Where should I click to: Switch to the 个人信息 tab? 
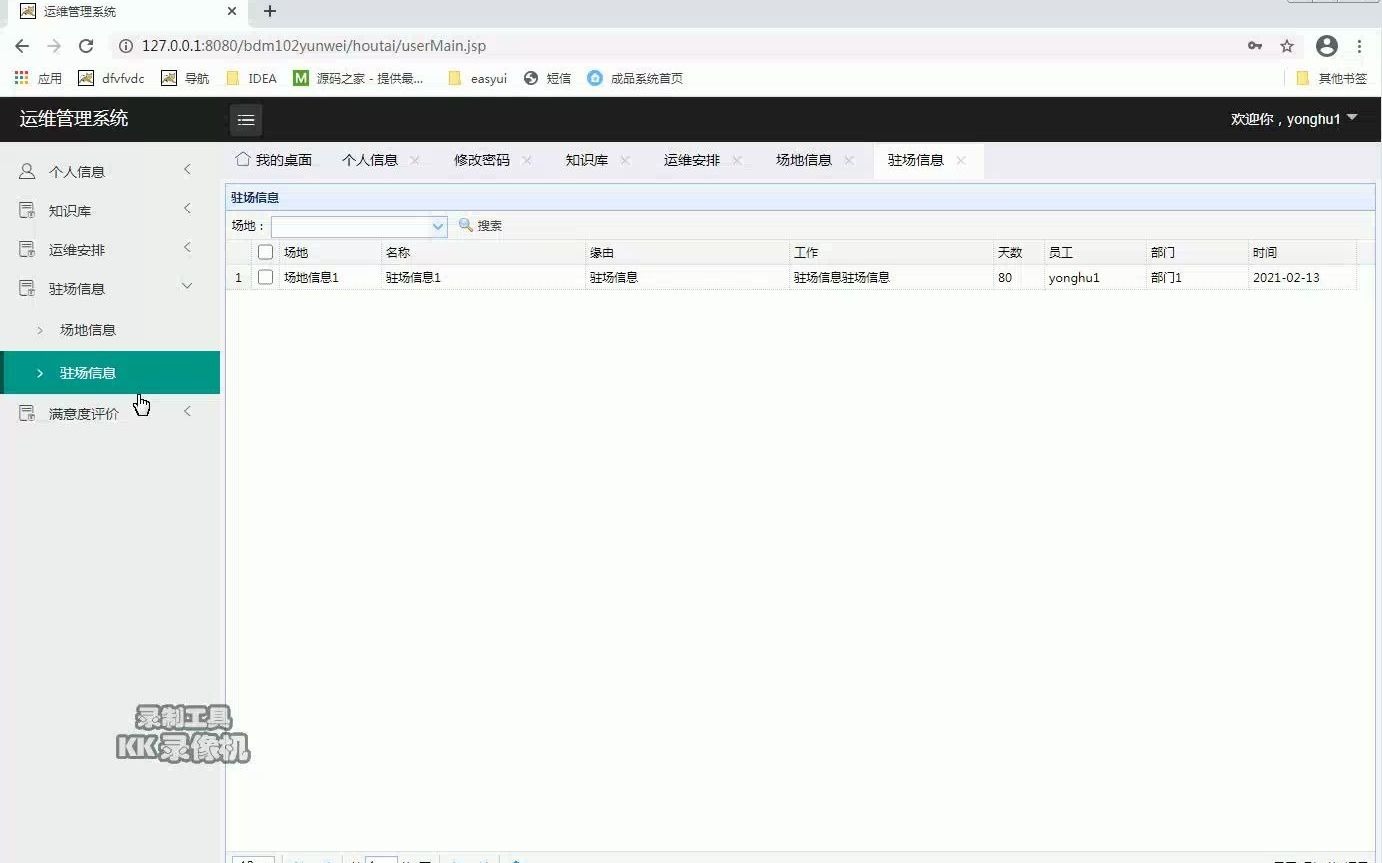pyautogui.click(x=370, y=160)
